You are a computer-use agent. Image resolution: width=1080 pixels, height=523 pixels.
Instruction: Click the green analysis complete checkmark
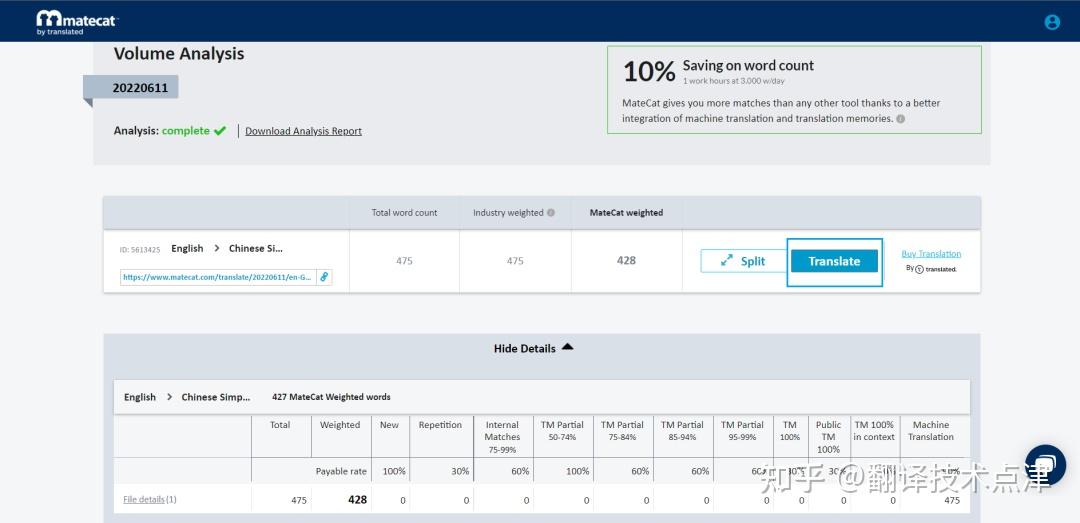click(220, 131)
